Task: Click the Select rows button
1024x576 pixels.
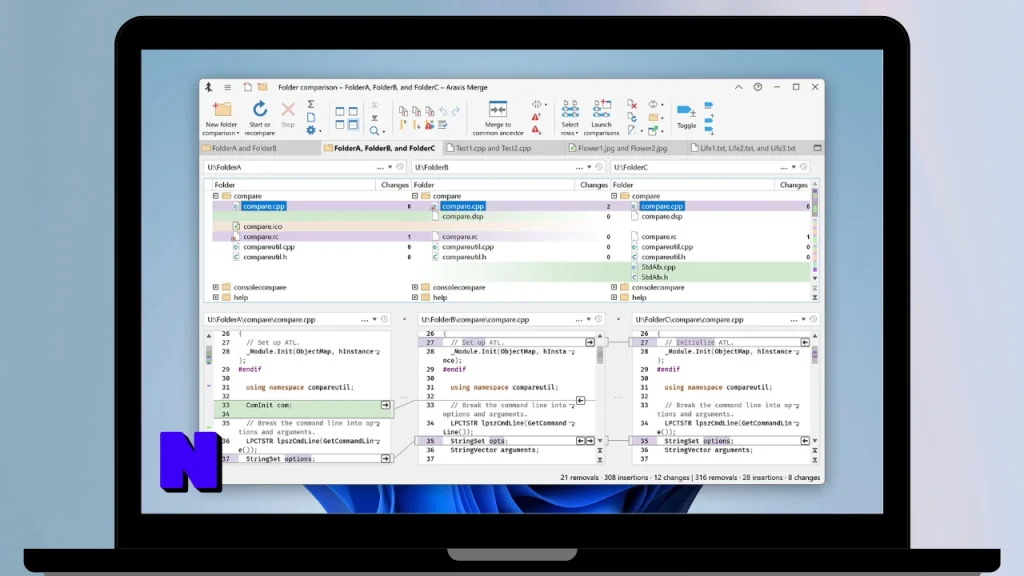Action: pos(570,118)
